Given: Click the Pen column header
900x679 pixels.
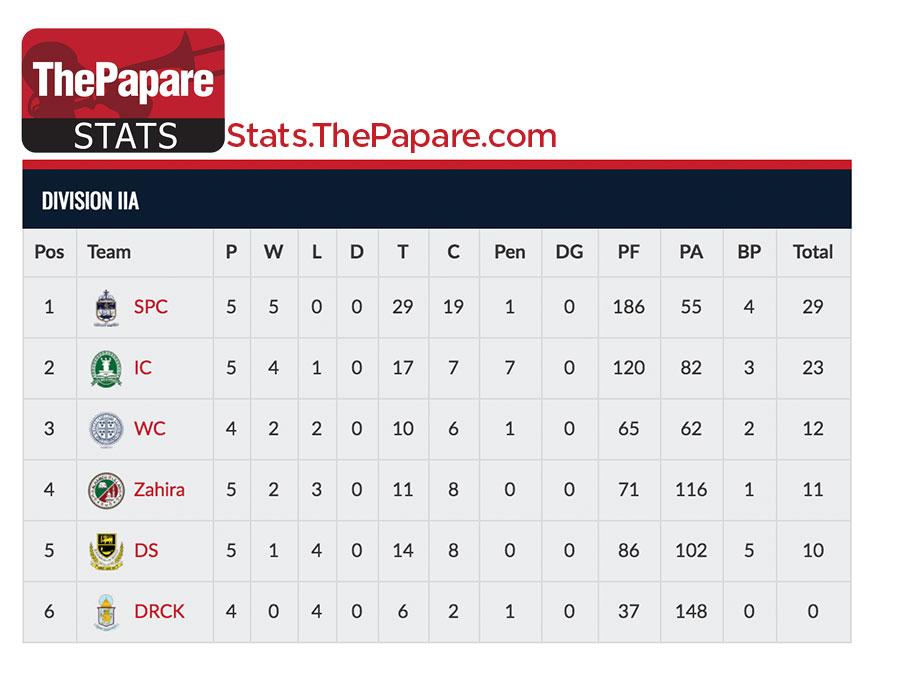Looking at the screenshot, I should [x=510, y=252].
